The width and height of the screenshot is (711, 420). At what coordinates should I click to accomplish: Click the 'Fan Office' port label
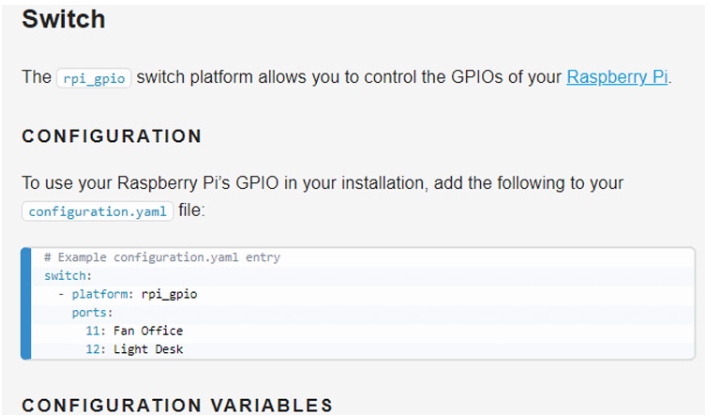coord(147,330)
